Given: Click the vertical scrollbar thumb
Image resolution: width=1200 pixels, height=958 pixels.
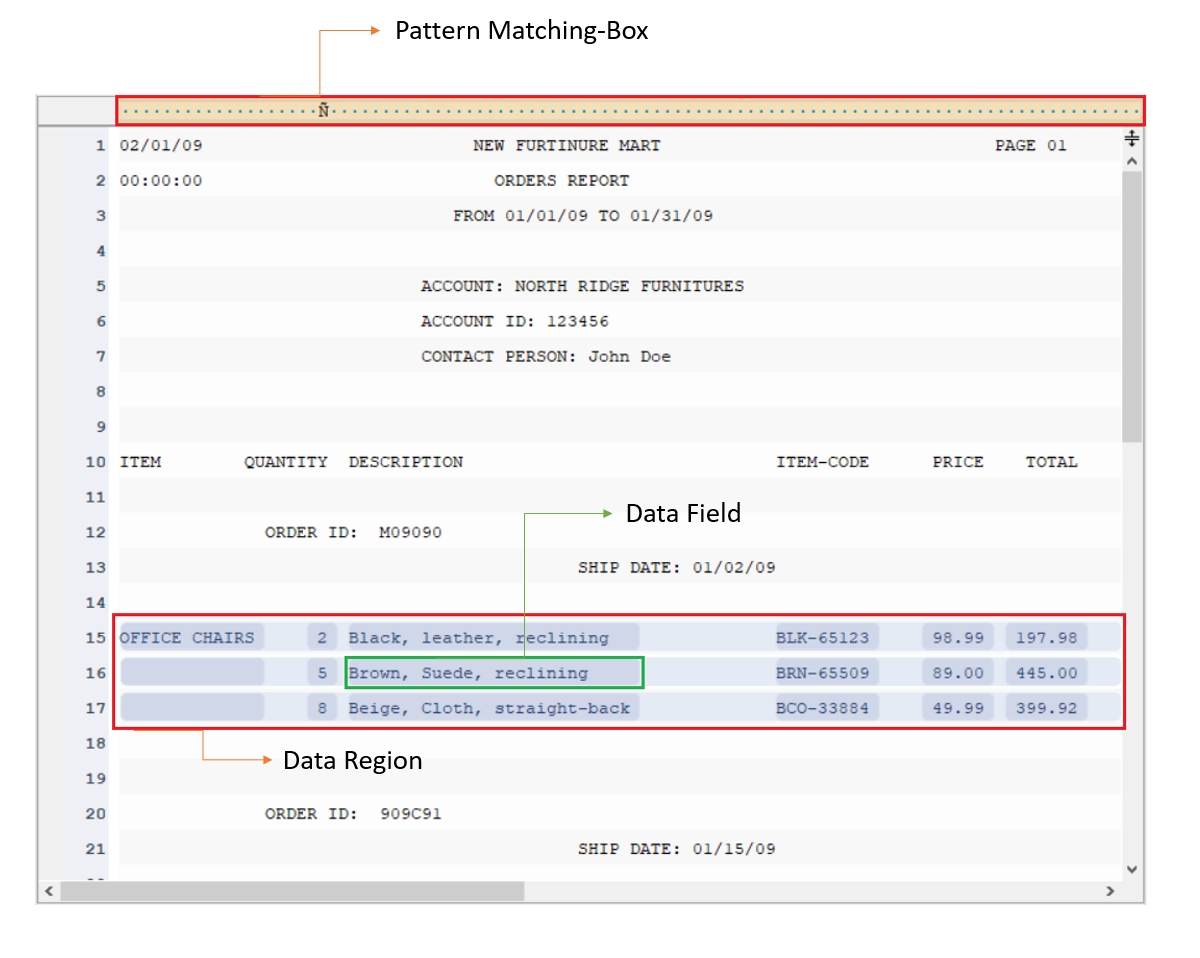Looking at the screenshot, I should (x=1132, y=305).
